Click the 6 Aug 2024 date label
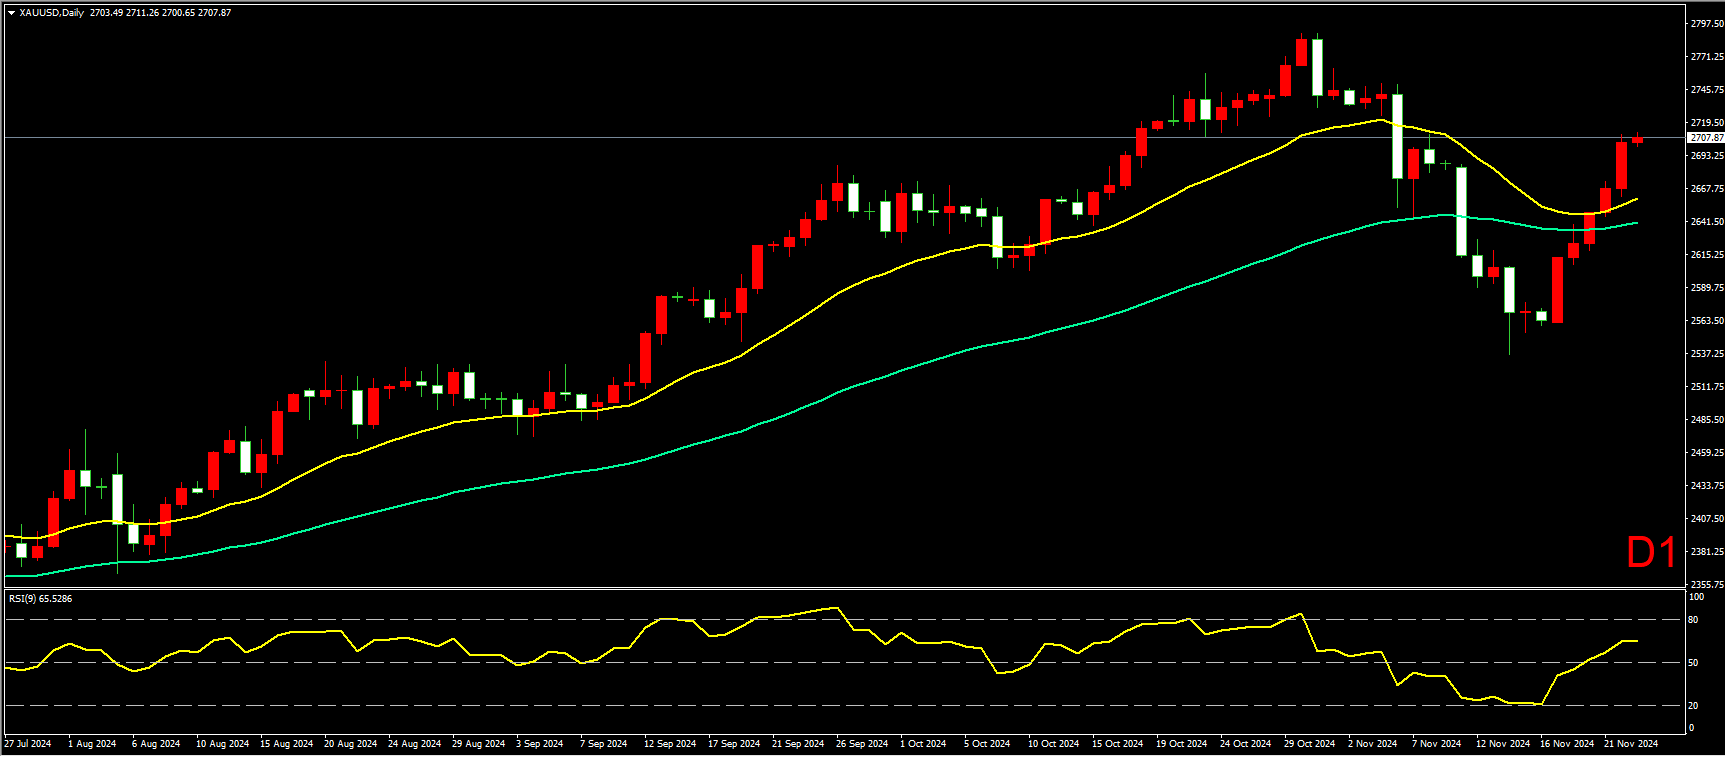 click(156, 743)
